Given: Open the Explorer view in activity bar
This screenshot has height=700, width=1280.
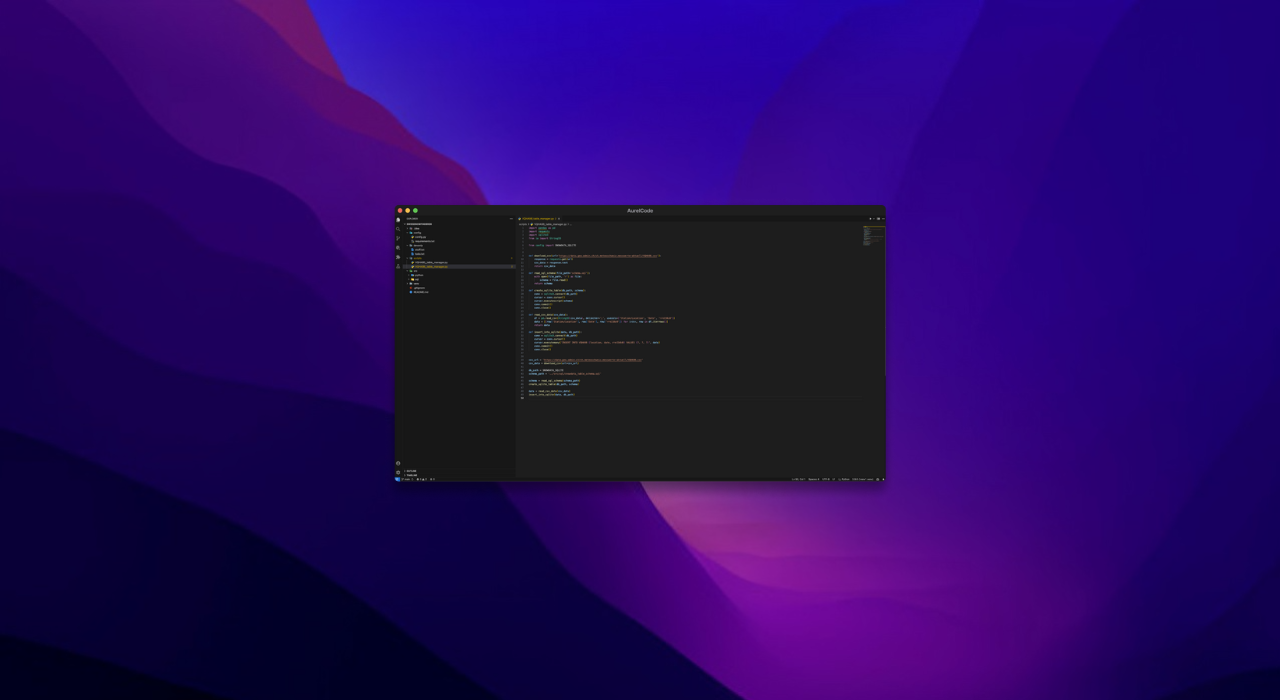Looking at the screenshot, I should (x=398, y=220).
